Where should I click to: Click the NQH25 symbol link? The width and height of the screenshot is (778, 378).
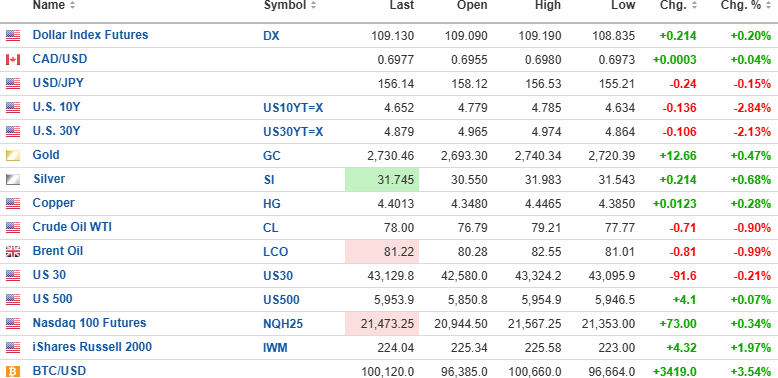coord(283,324)
